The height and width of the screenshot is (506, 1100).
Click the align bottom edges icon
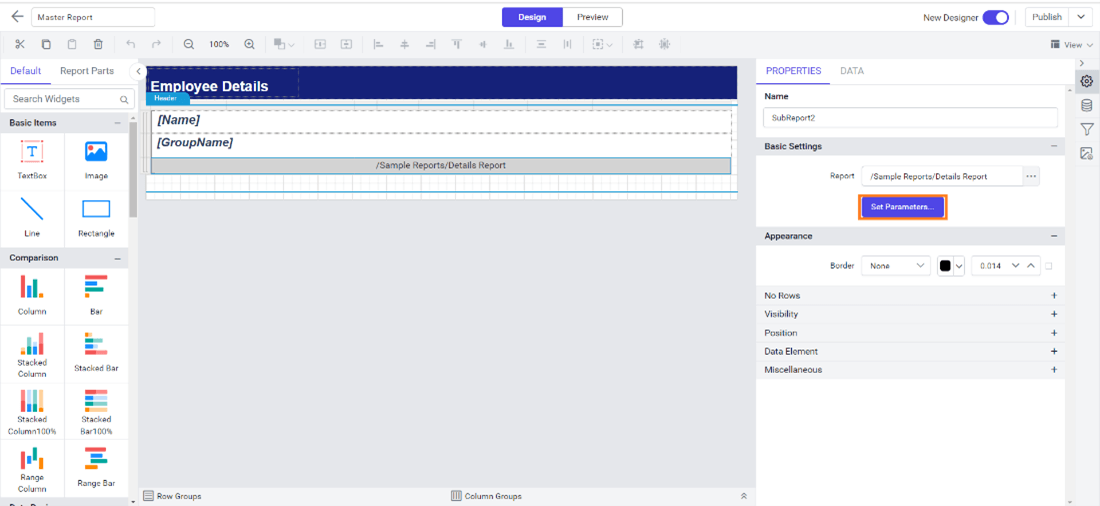click(509, 44)
